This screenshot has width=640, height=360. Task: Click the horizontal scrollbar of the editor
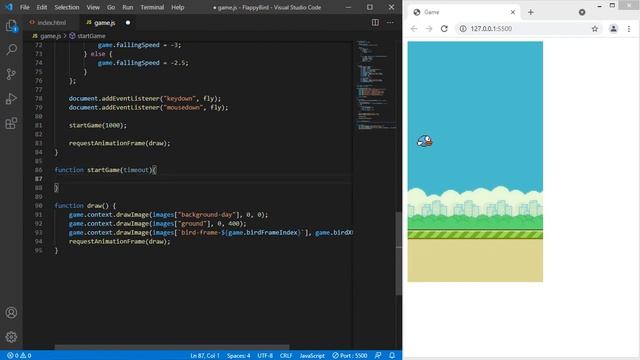coord(172,347)
